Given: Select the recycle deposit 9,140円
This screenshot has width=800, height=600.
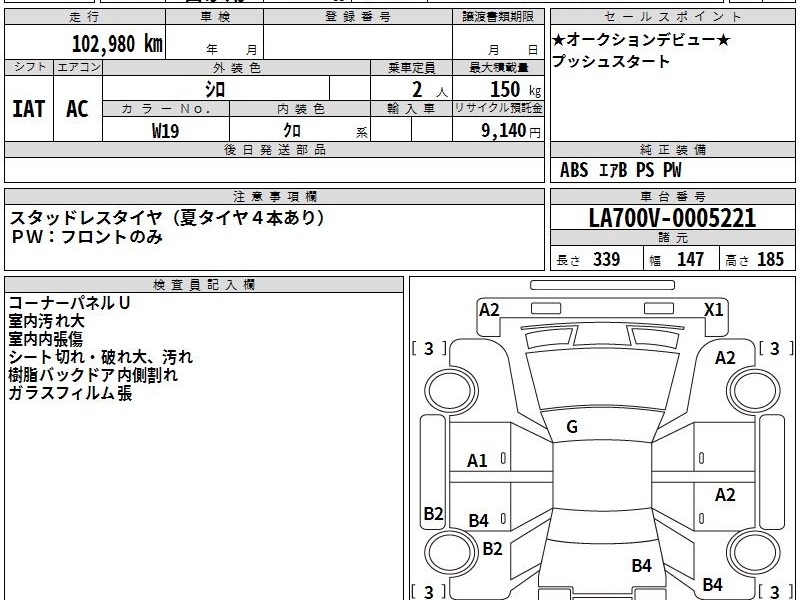Looking at the screenshot, I should point(511,131).
